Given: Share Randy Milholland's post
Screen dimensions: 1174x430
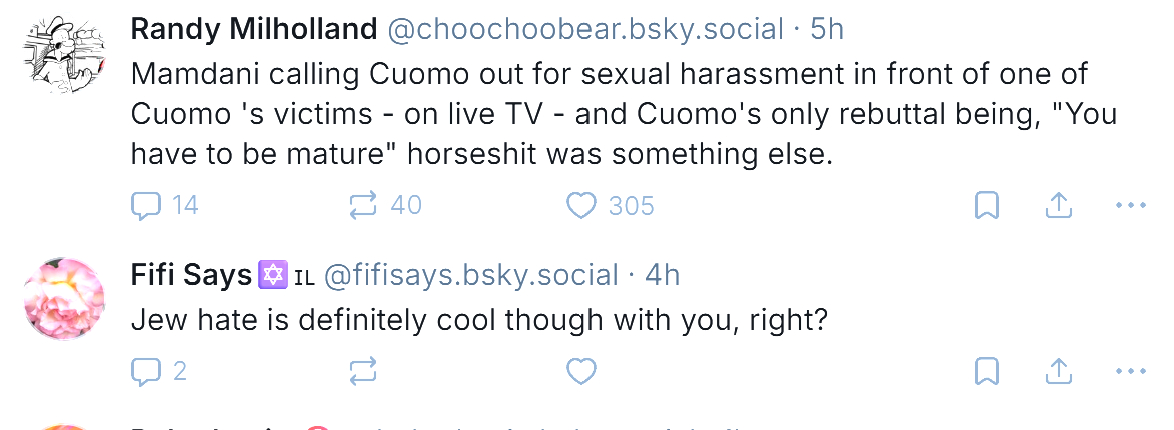Looking at the screenshot, I should point(1058,206).
